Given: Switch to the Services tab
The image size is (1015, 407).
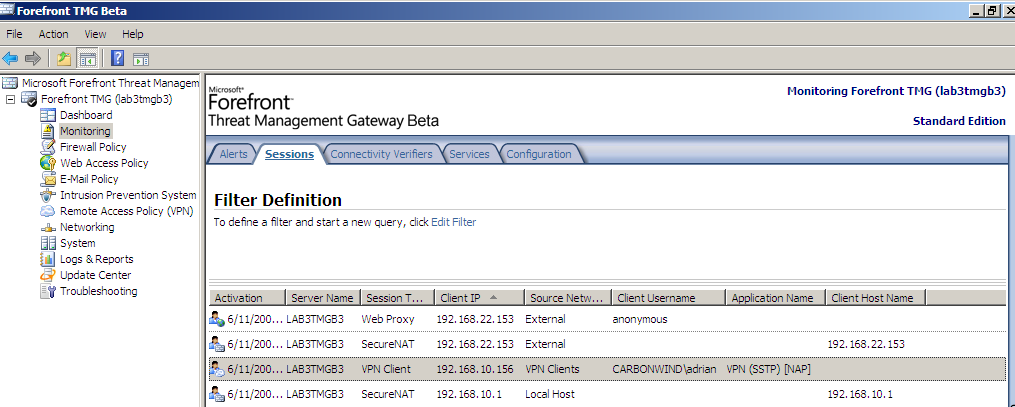Looking at the screenshot, I should pos(469,154).
